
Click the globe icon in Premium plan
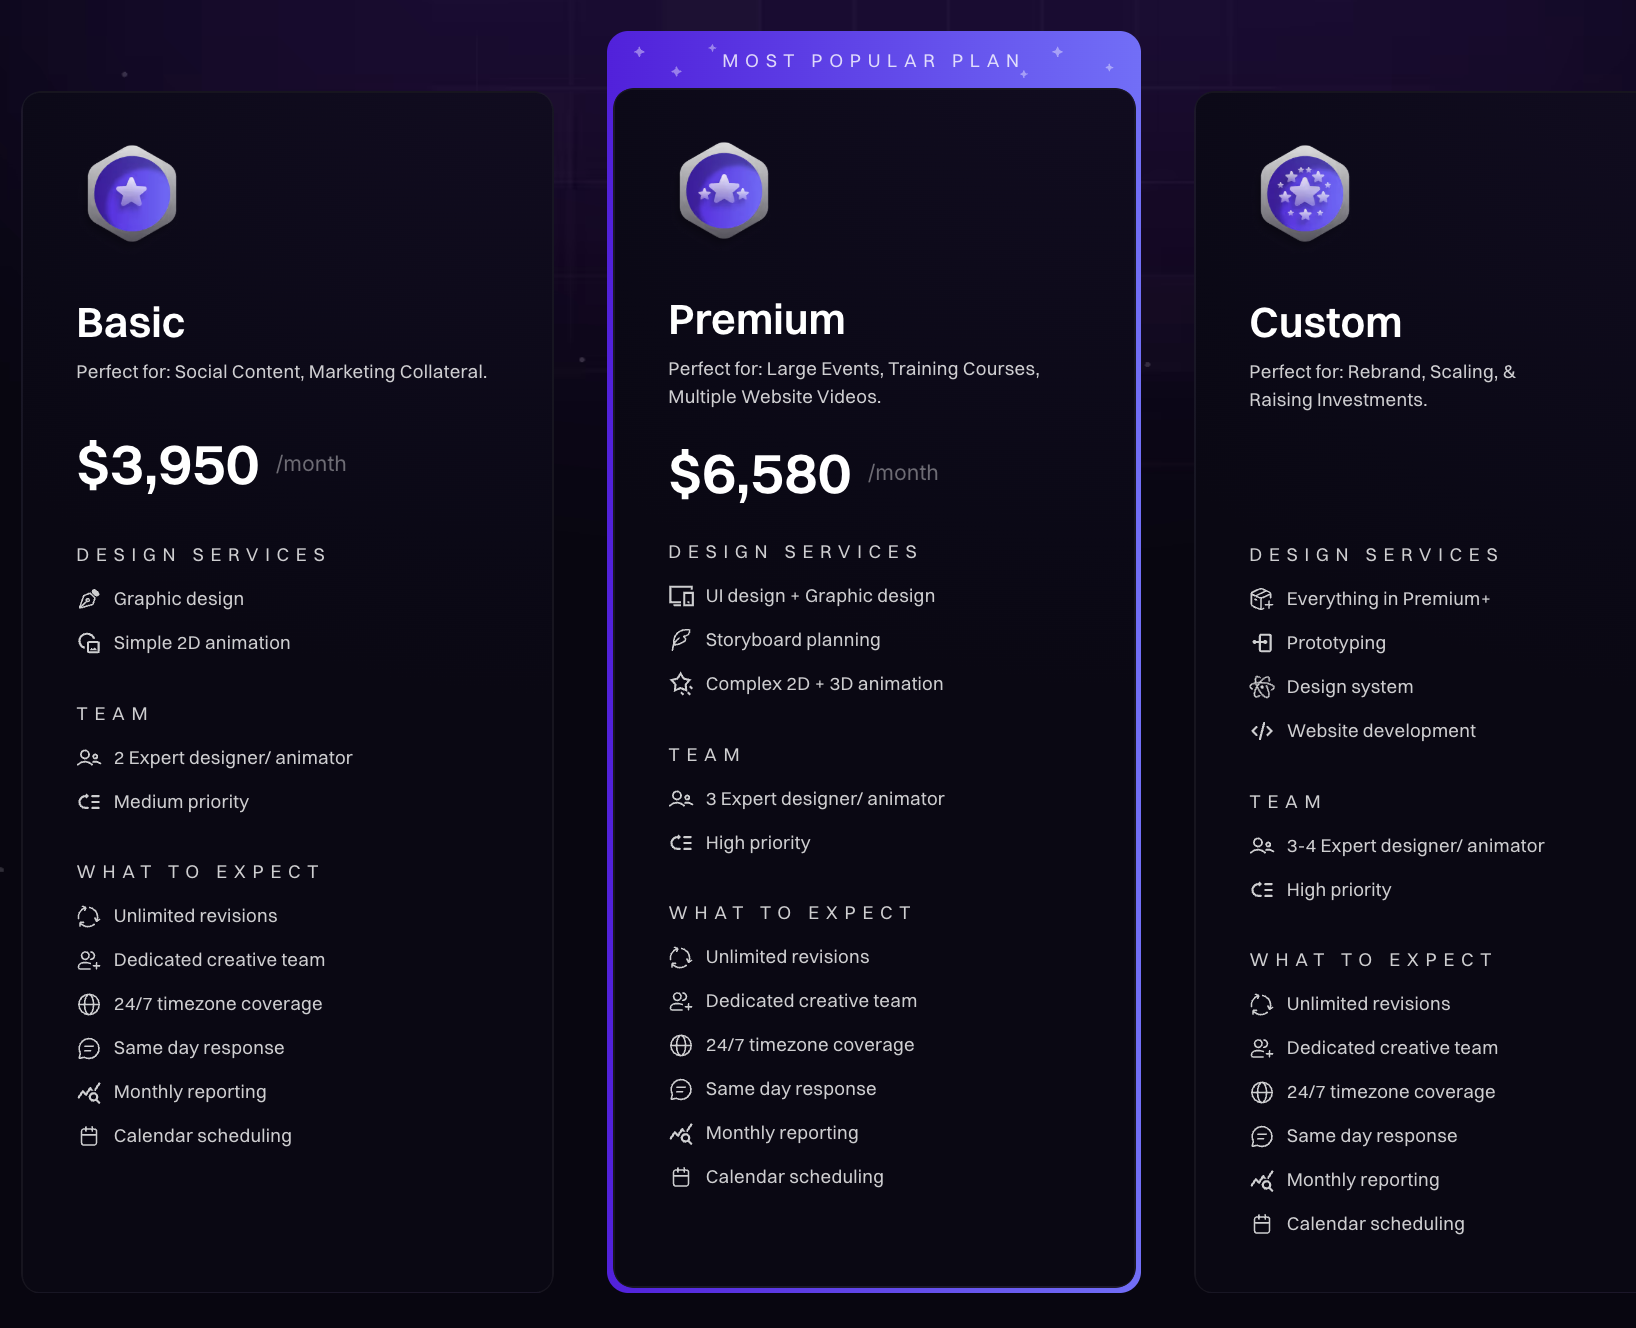pos(681,1045)
